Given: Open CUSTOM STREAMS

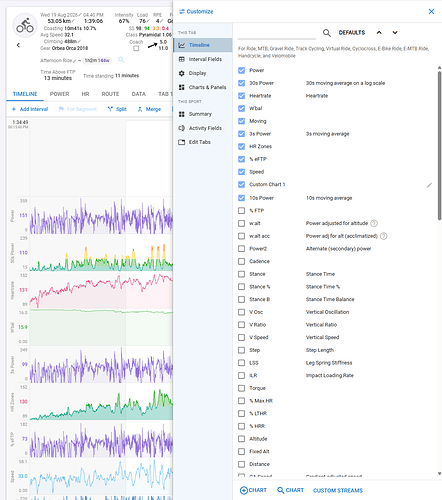Looking at the screenshot, I should tap(338, 490).
